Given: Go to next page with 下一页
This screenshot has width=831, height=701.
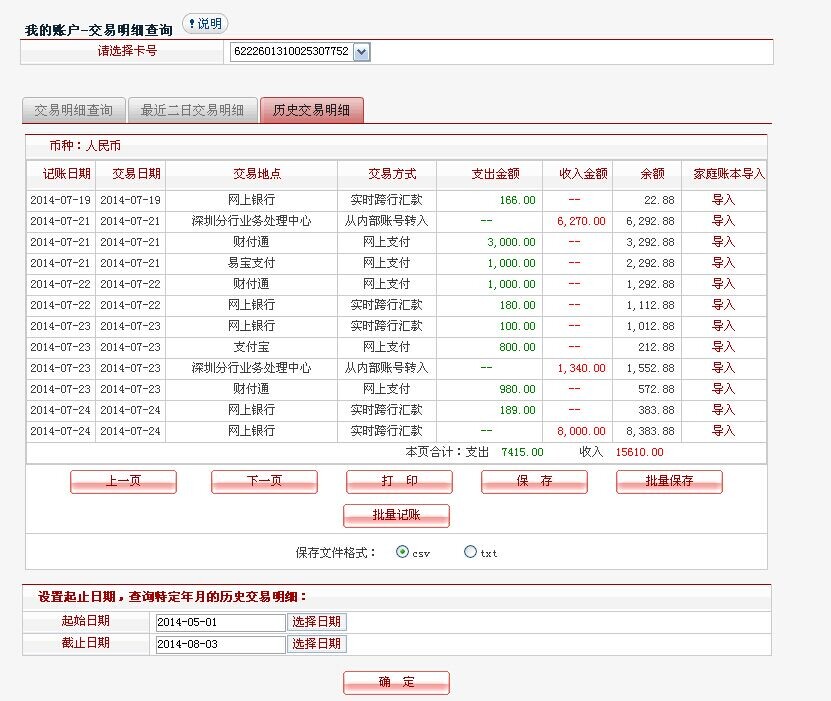Looking at the screenshot, I should tap(264, 482).
